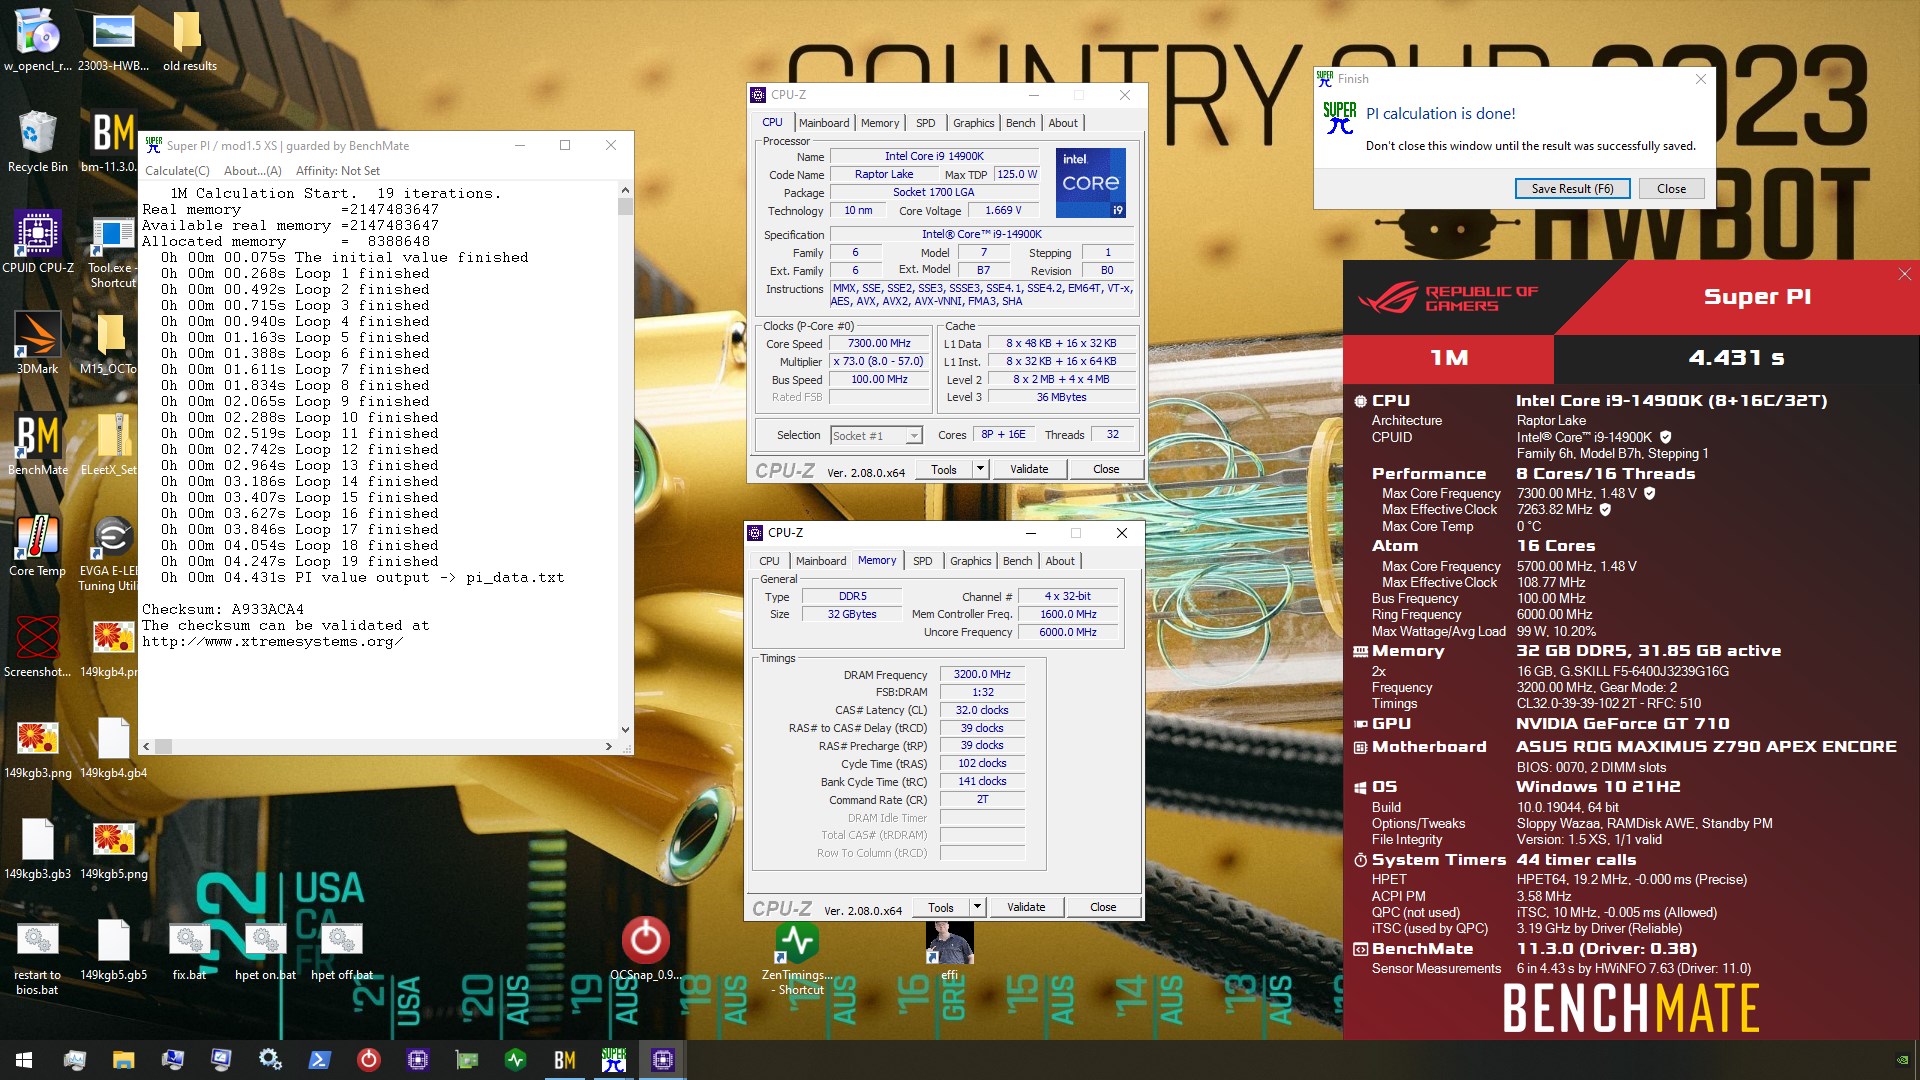Screen dimensions: 1920x1080
Task: Open the 149kgb3.png file
Action: point(37,748)
